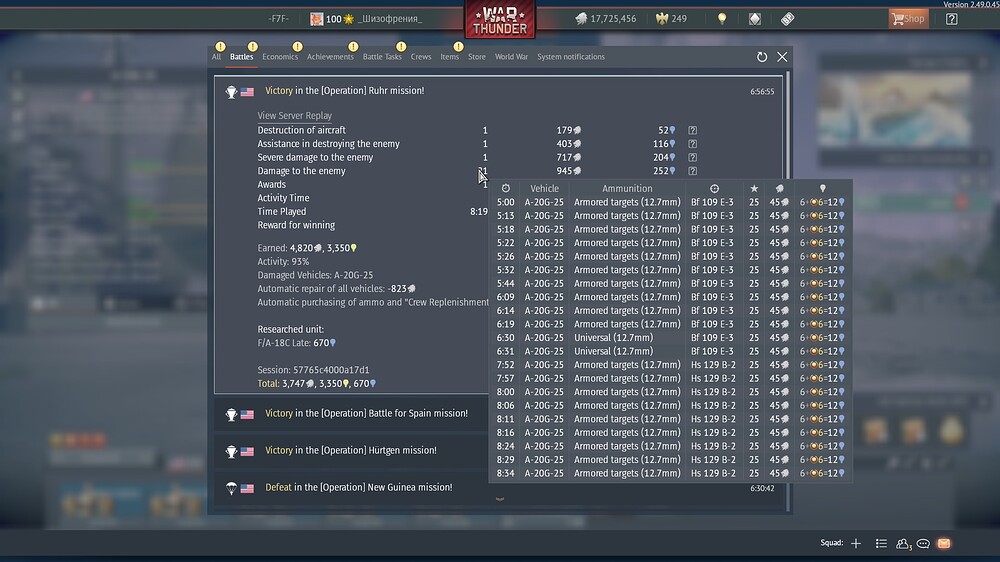Image resolution: width=1000 pixels, height=562 pixels.
Task: Open the squad contacts people icon
Action: (903, 543)
